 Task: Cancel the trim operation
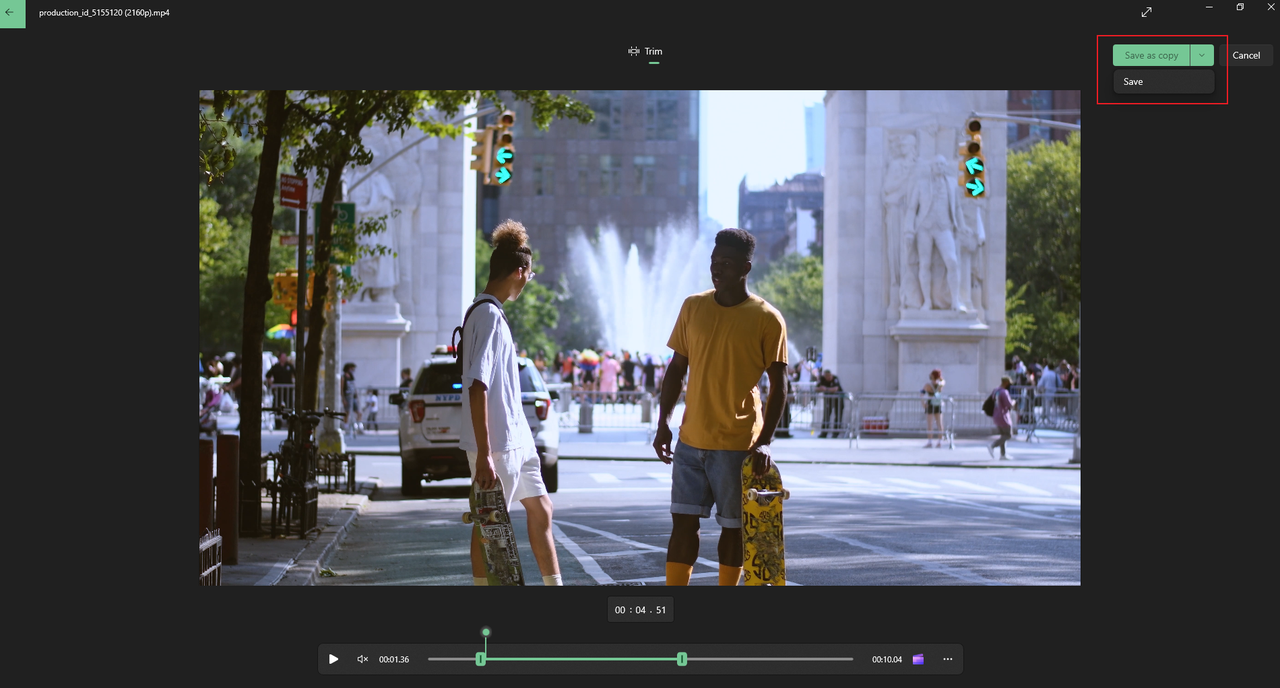(1246, 56)
